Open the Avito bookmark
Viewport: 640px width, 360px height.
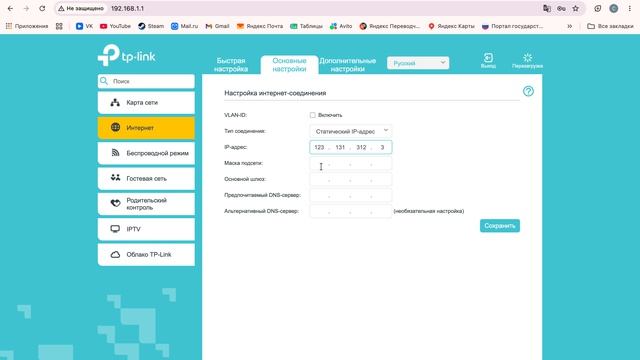coord(341,26)
